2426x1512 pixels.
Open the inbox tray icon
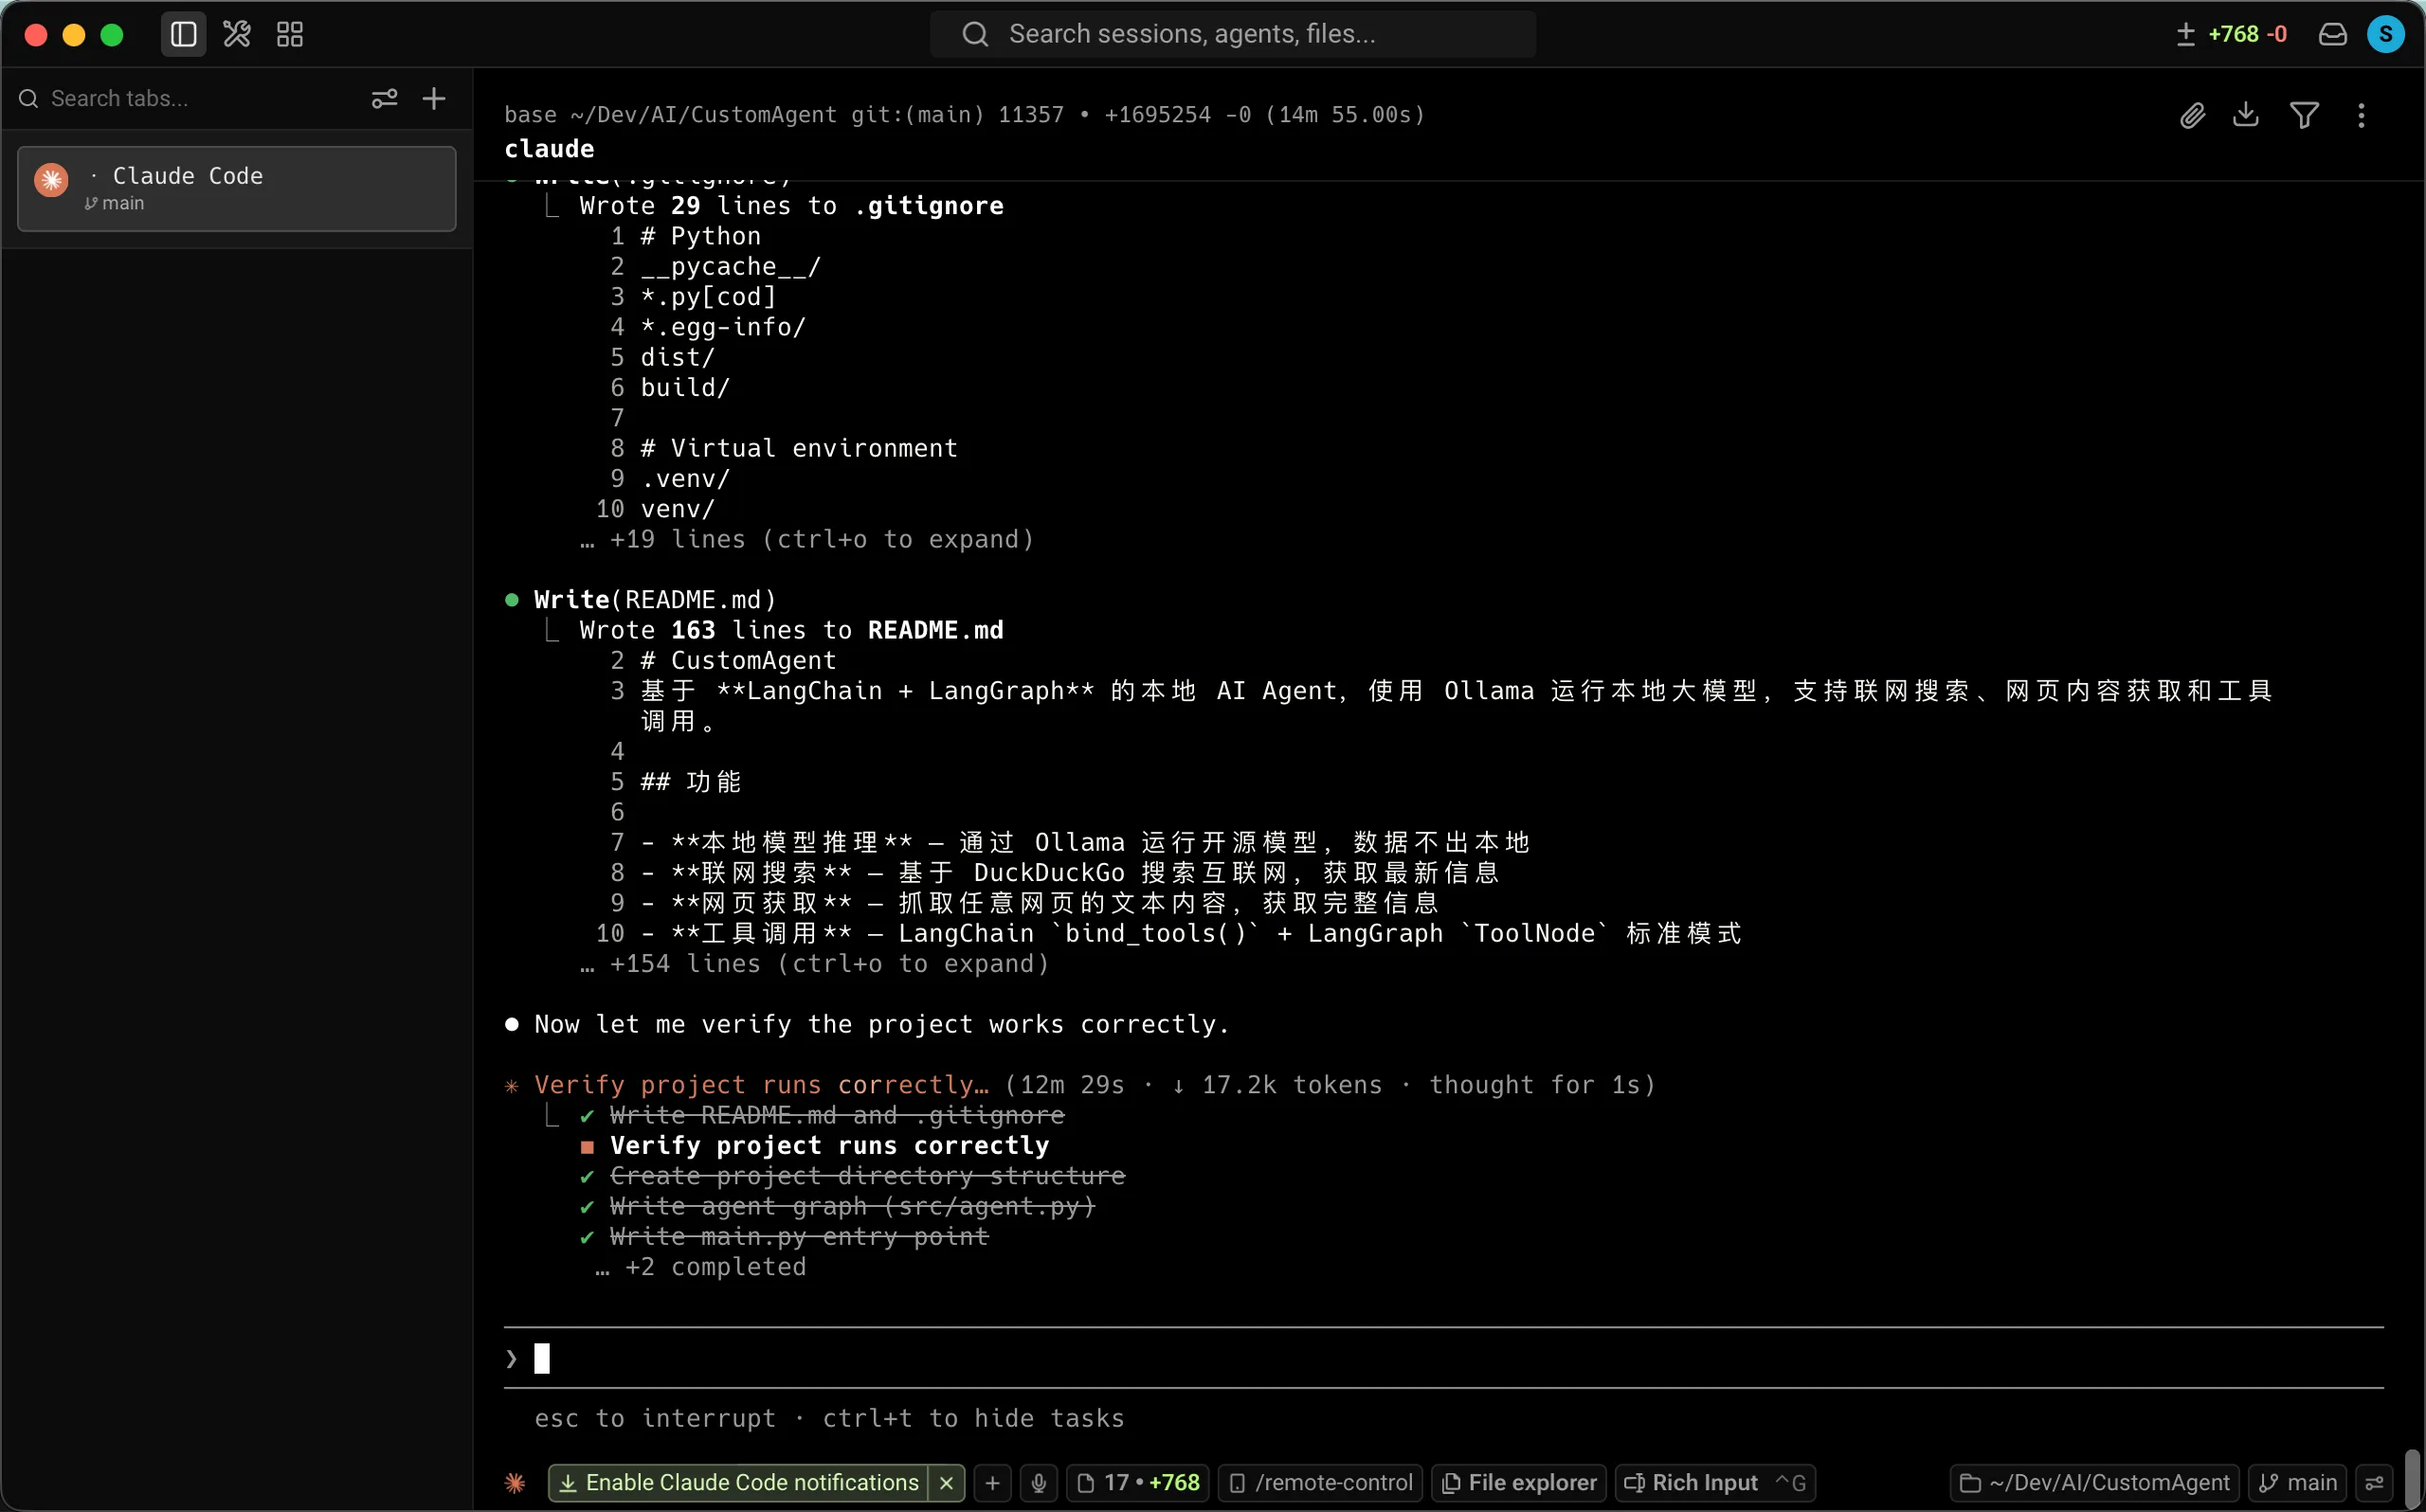[2333, 34]
